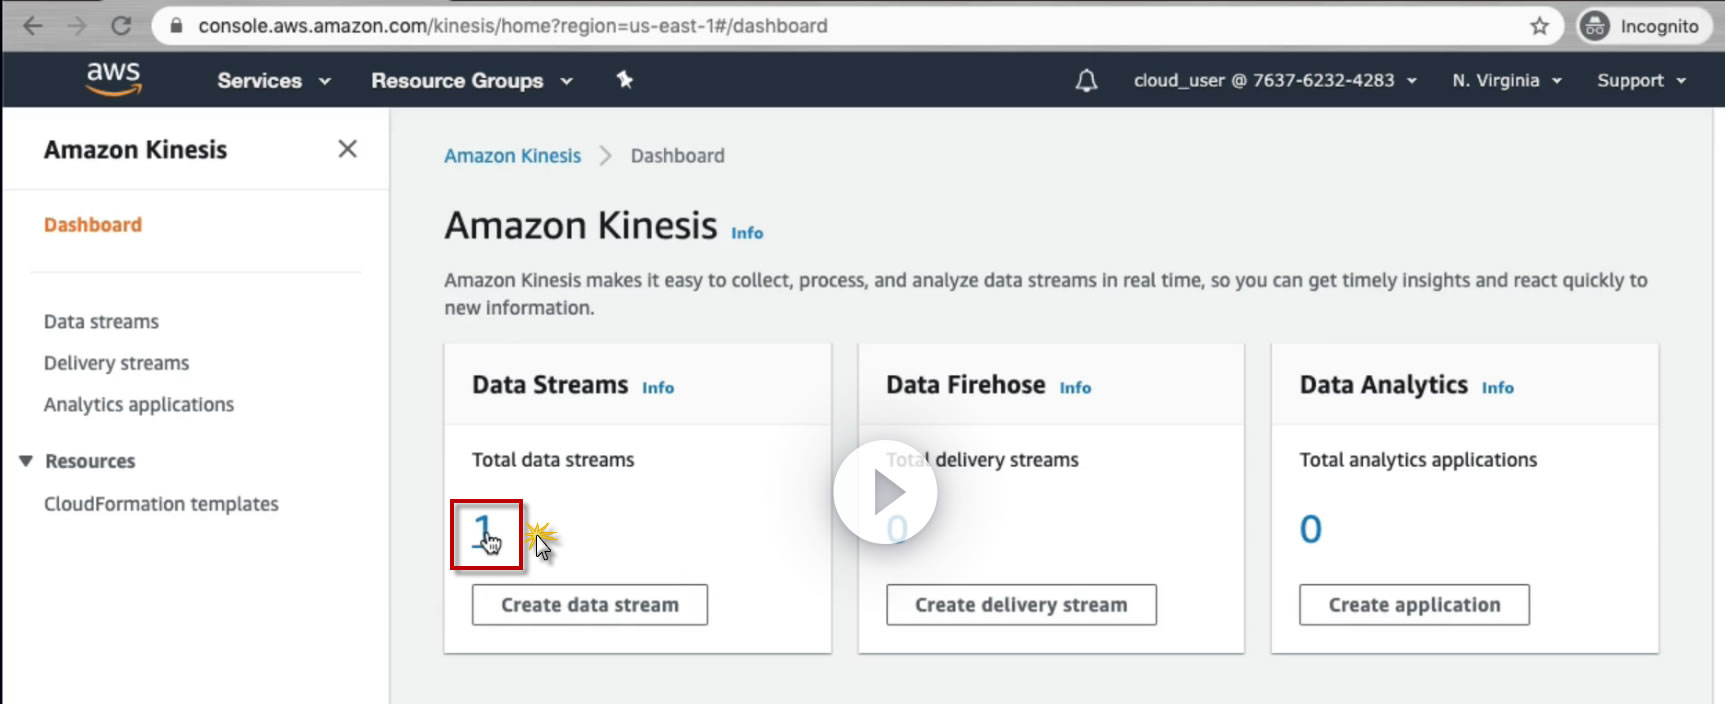The image size is (1725, 704).
Task: Click the browser reload icon
Action: 121,26
